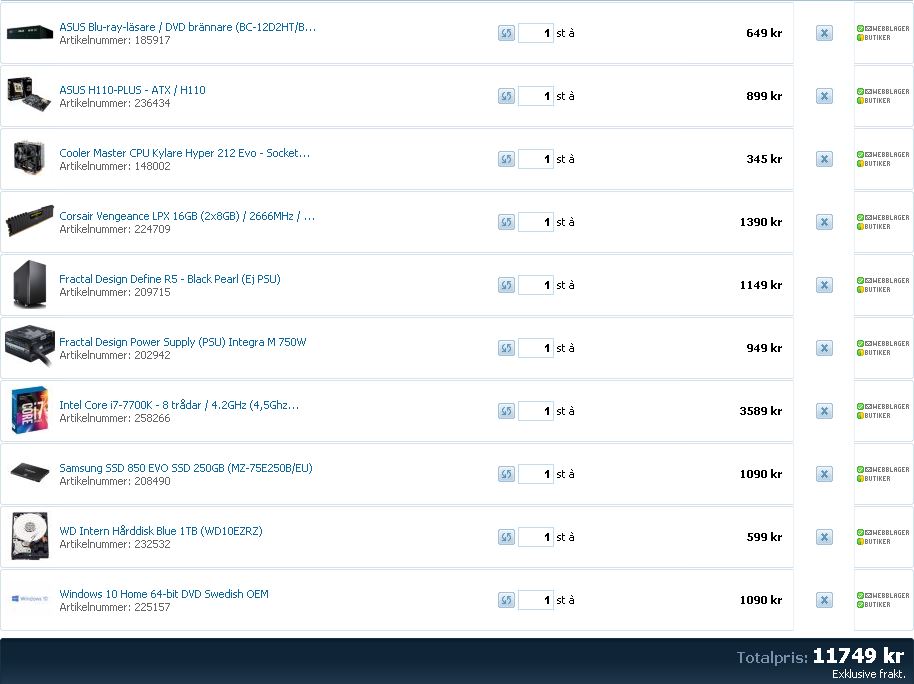Screen dimensions: 914x684
Task: Click the "Exklusive frakt." note
Action: pos(869,674)
